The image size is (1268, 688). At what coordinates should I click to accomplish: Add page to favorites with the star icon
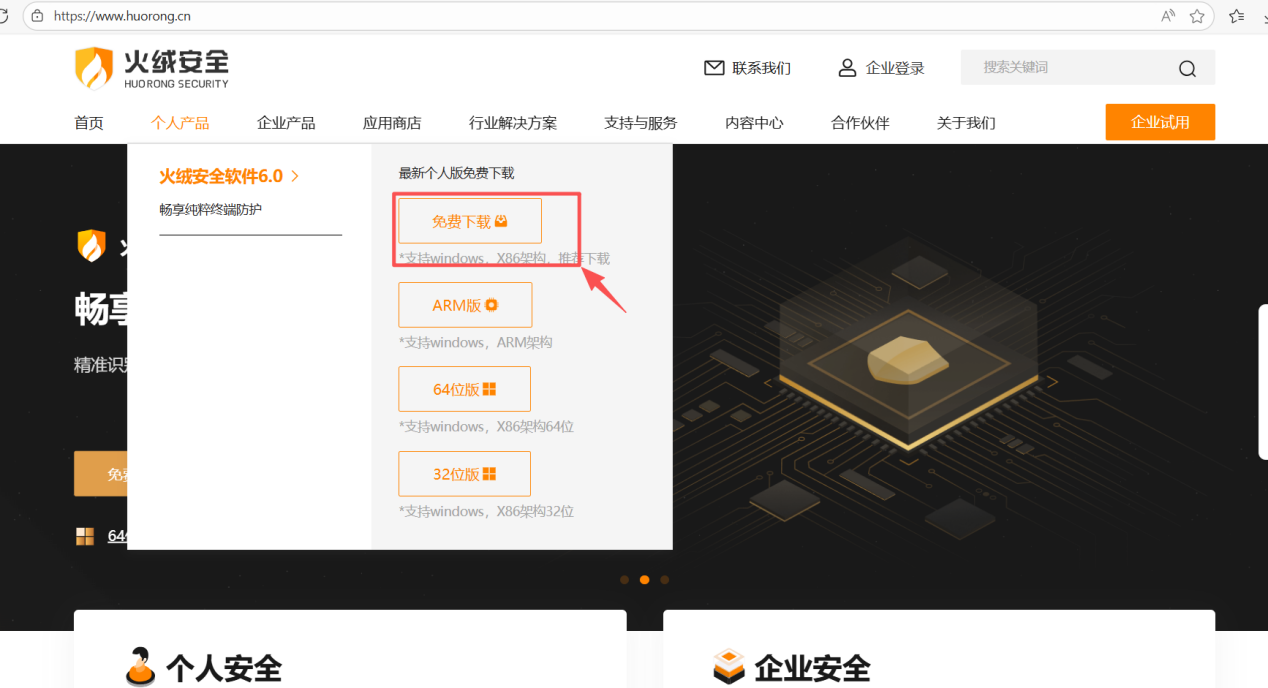tap(1197, 16)
